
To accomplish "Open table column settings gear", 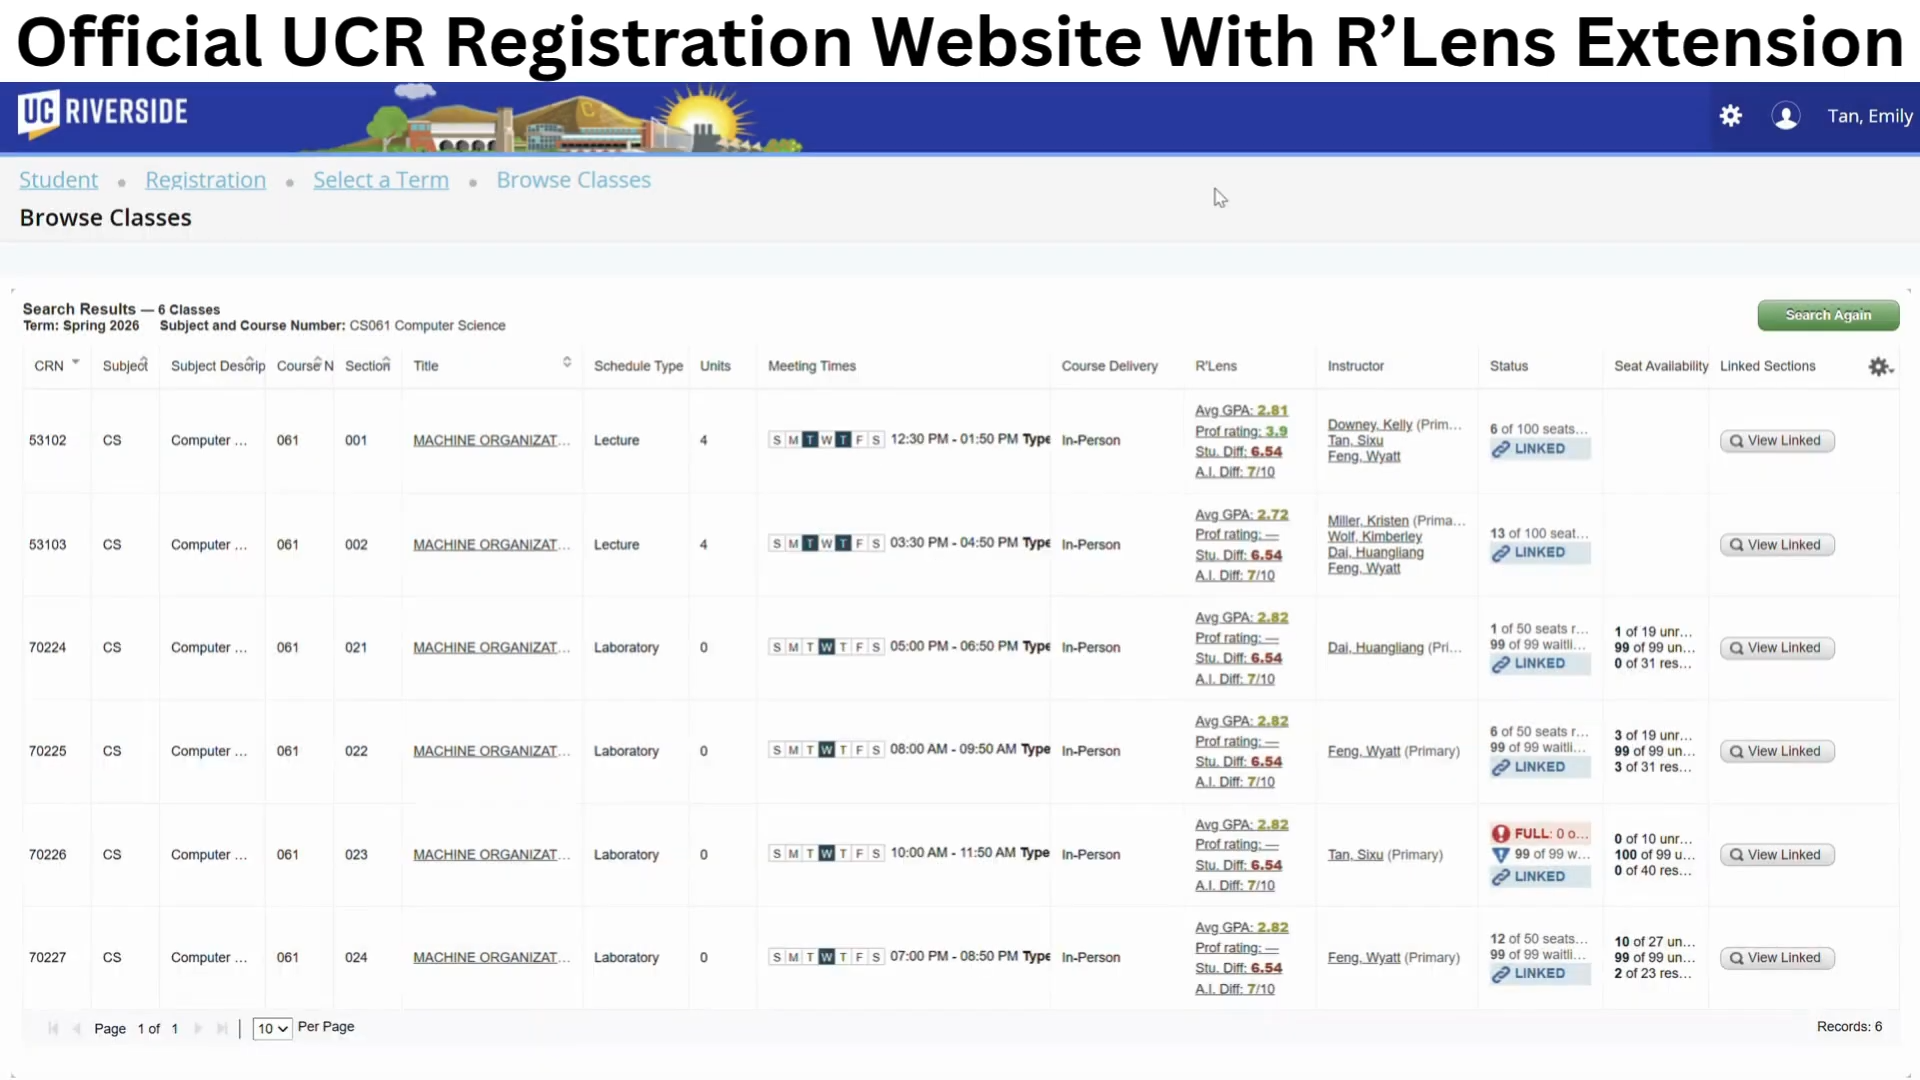I will tap(1879, 367).
